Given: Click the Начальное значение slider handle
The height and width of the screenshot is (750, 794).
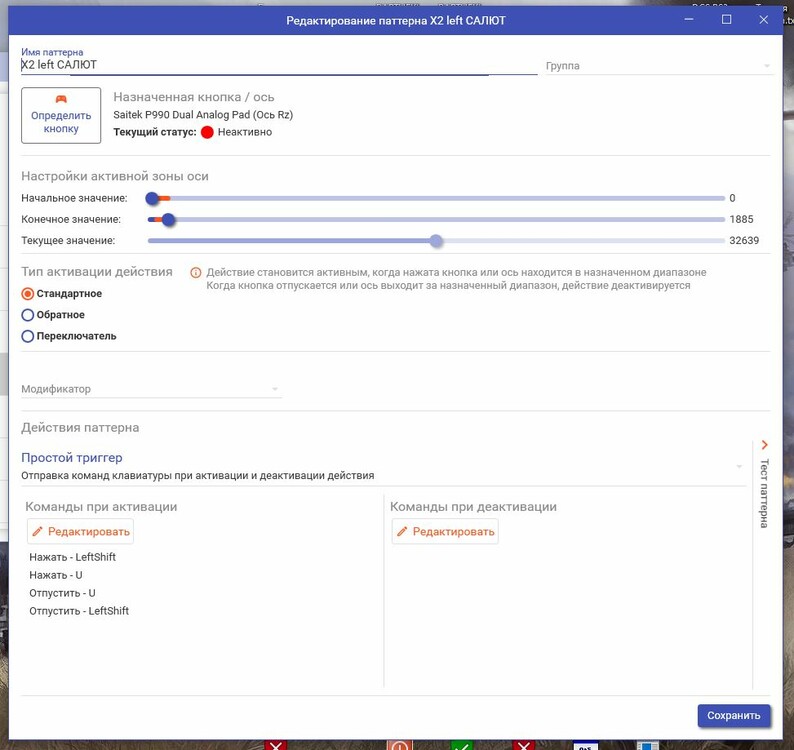Looking at the screenshot, I should pos(152,199).
